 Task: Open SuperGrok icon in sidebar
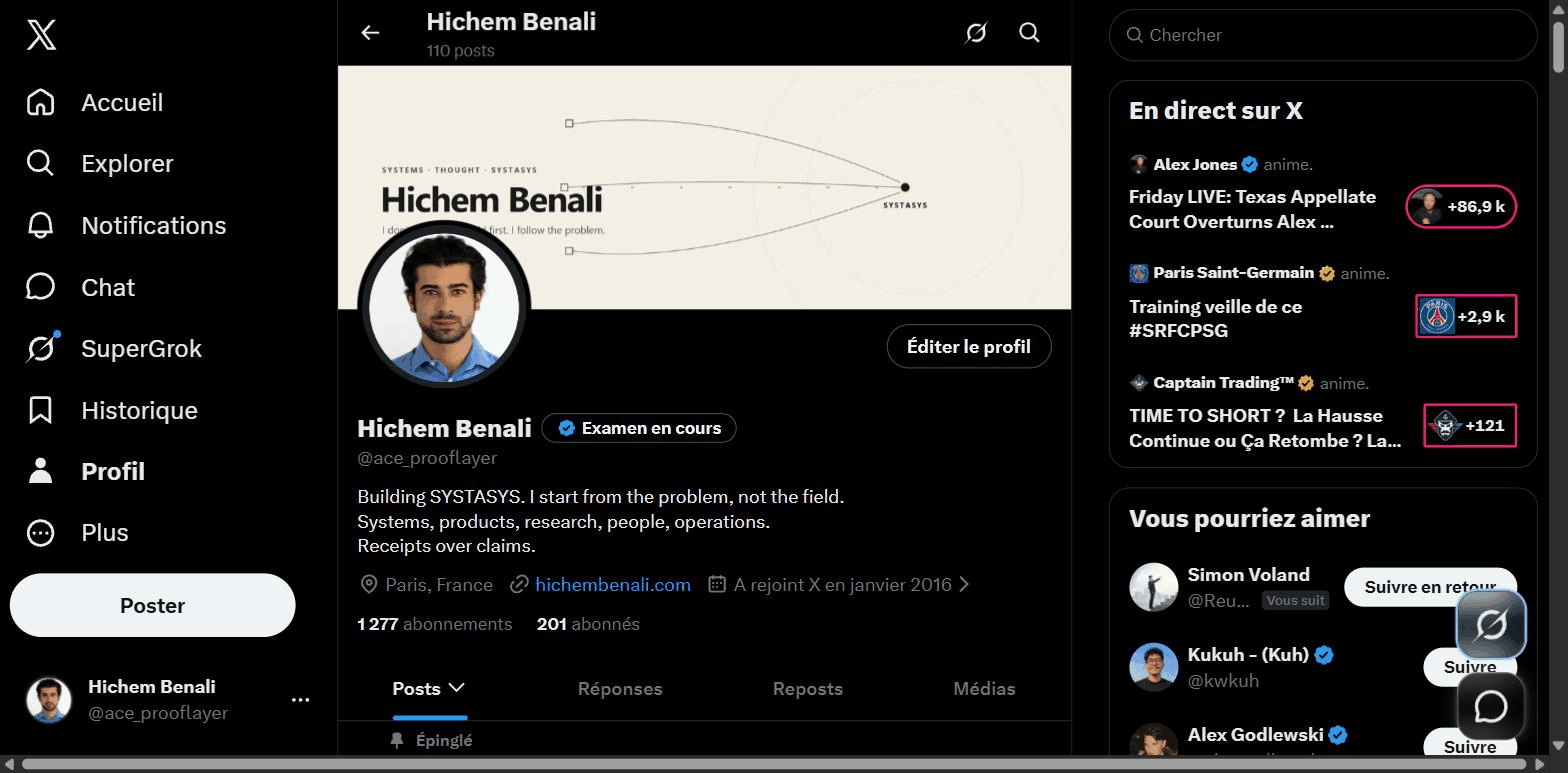click(41, 348)
